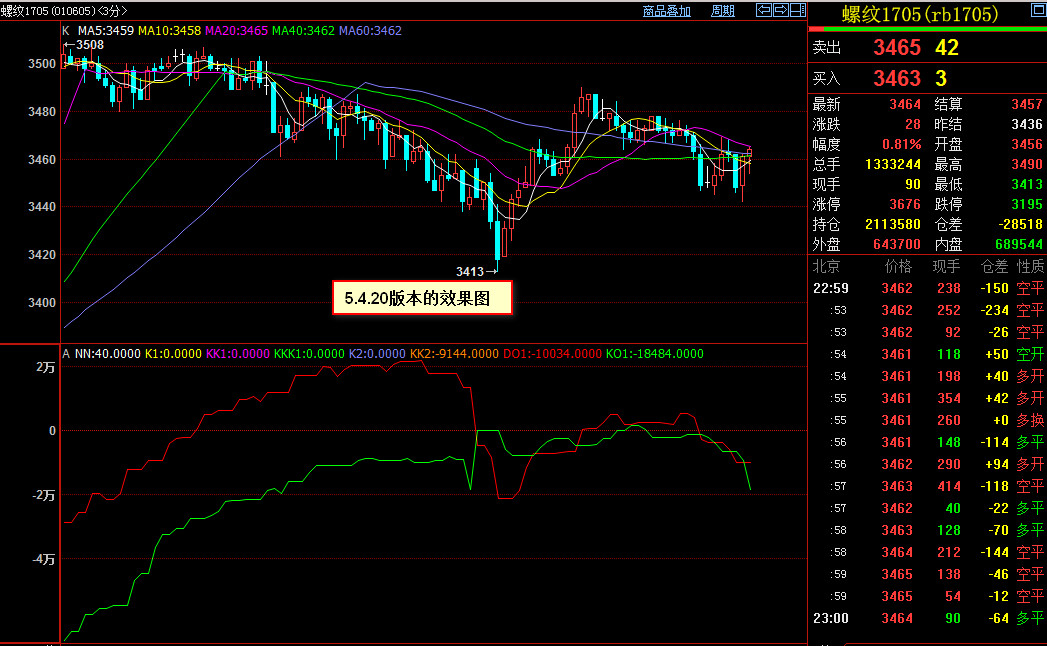Open the 周期 period menu

pos(722,11)
